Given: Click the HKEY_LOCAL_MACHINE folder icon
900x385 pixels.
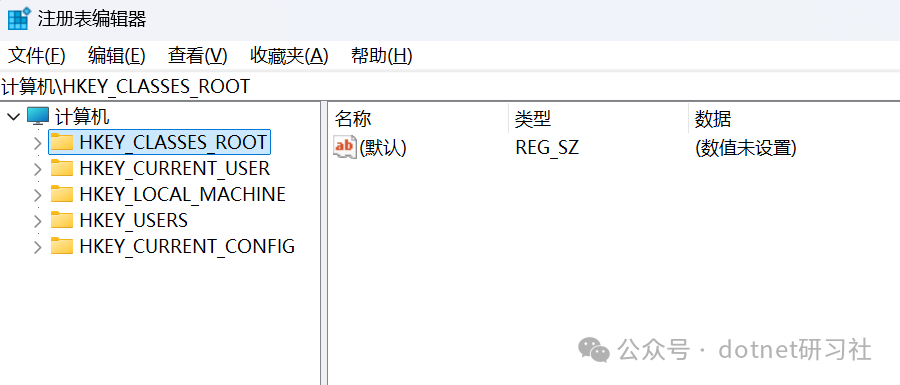Looking at the screenshot, I should click(62, 194).
